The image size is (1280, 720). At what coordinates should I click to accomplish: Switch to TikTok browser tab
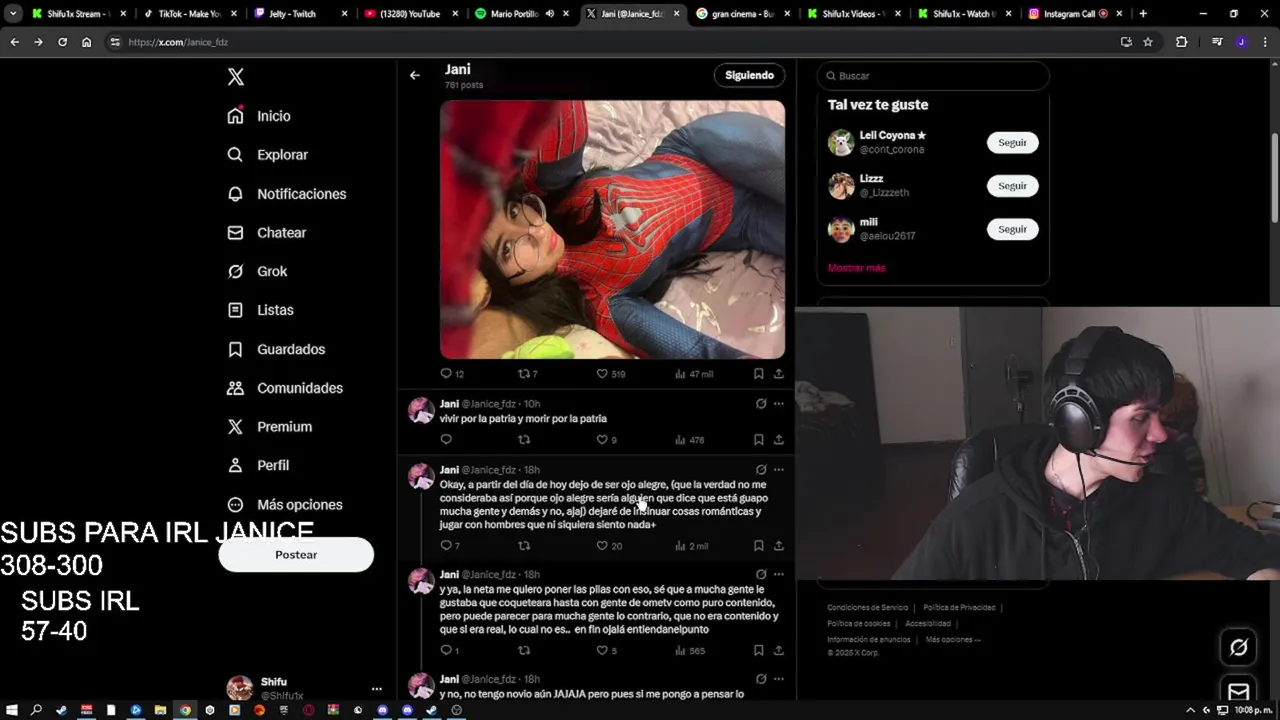189,14
